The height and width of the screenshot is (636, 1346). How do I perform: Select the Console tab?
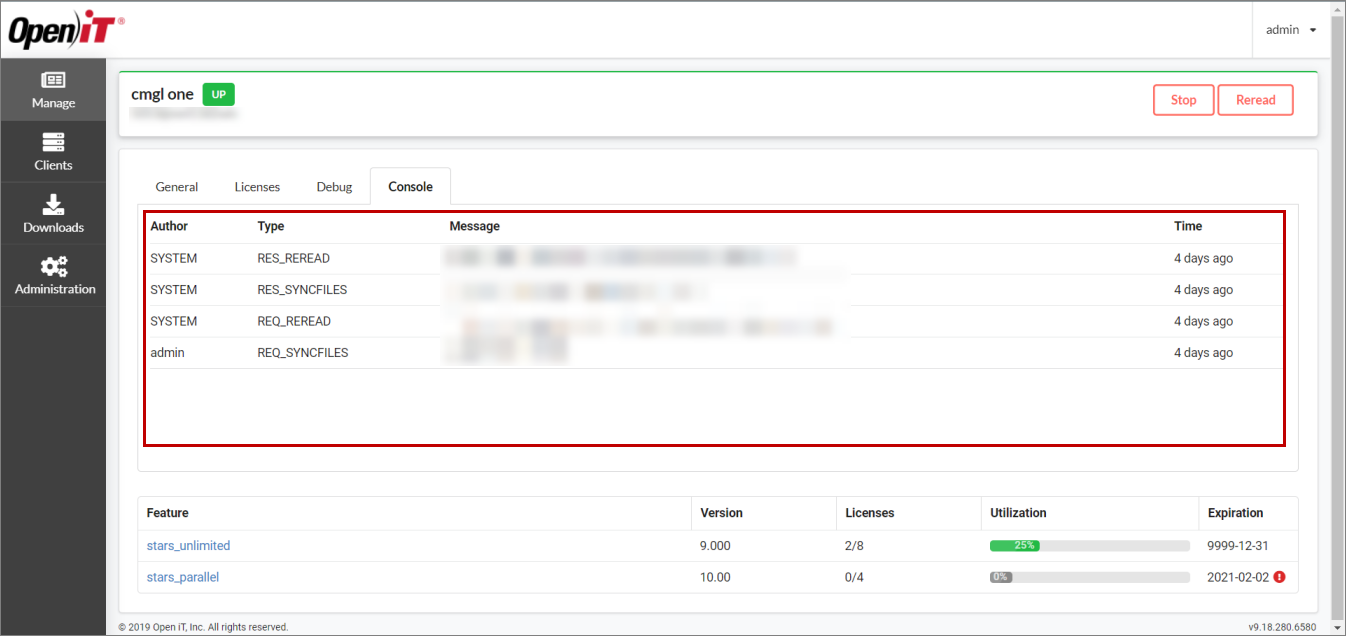coord(410,187)
